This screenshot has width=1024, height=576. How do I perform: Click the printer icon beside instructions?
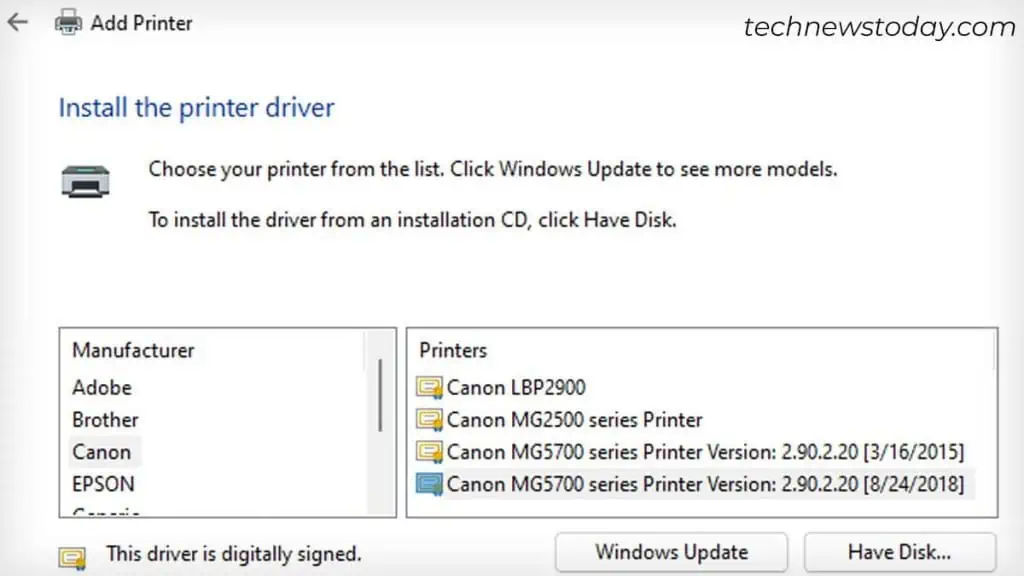pyautogui.click(x=85, y=182)
